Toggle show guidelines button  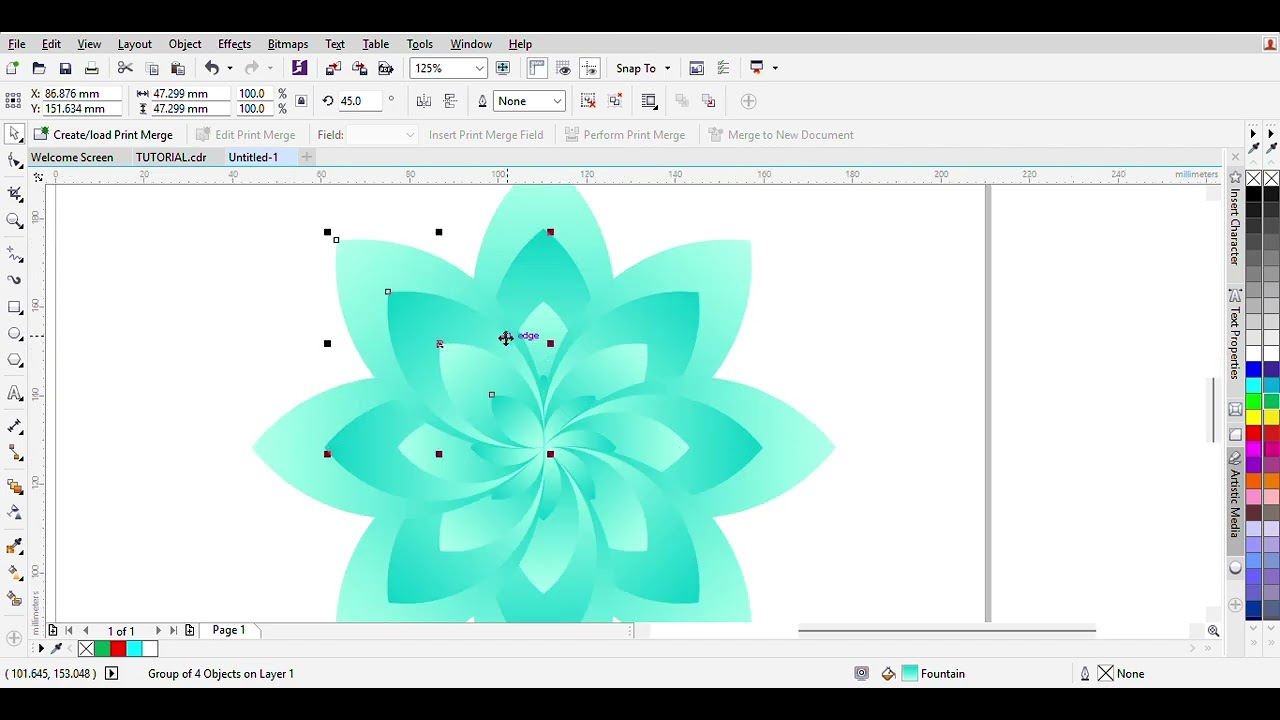pos(590,68)
